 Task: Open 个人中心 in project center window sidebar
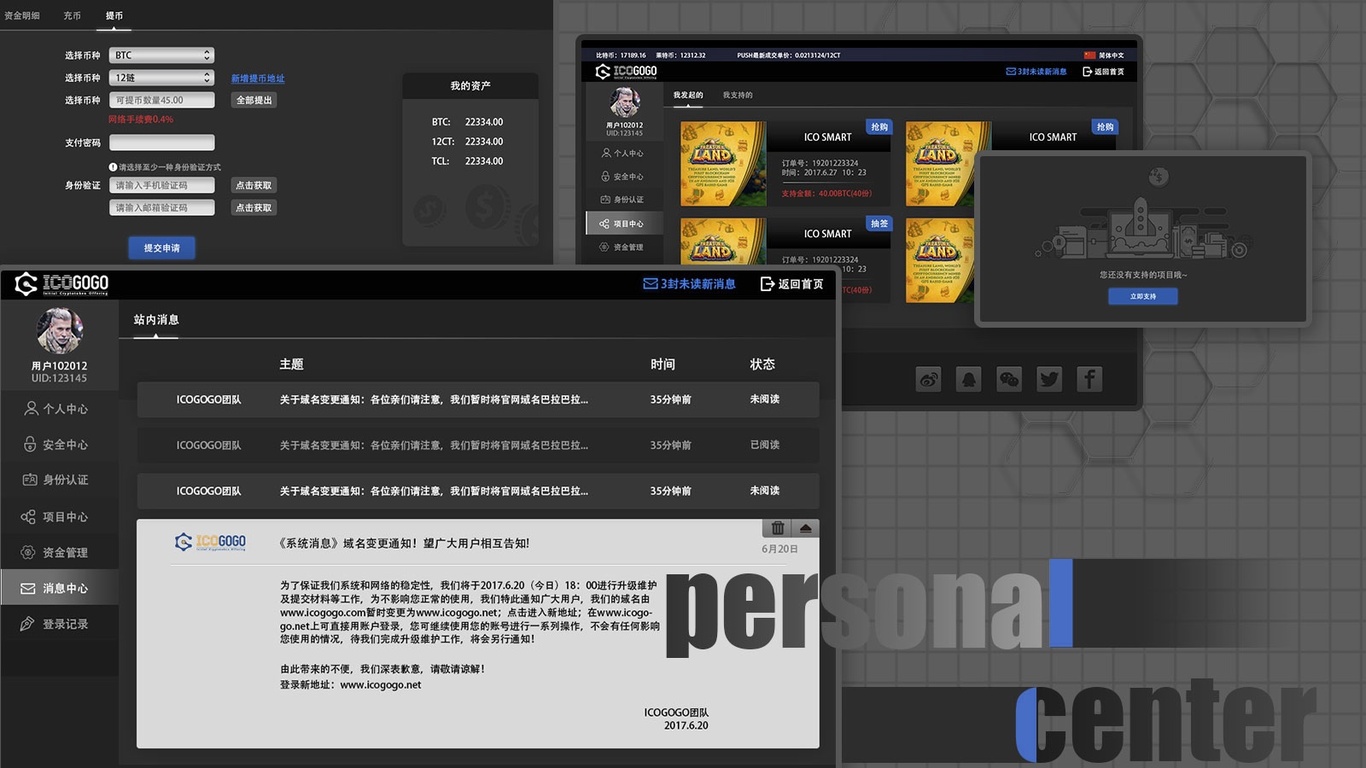pos(622,153)
